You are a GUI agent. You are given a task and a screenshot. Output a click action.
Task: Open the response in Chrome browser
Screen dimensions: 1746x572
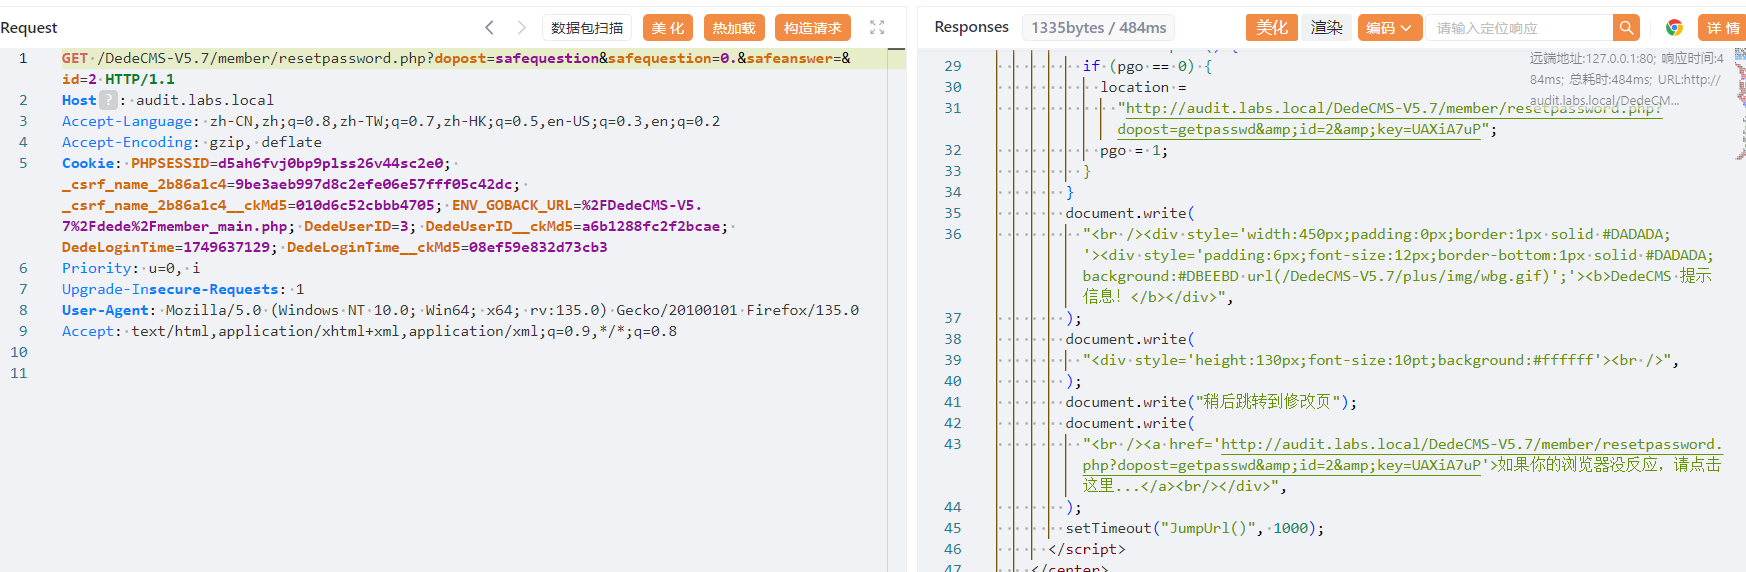pyautogui.click(x=1674, y=28)
